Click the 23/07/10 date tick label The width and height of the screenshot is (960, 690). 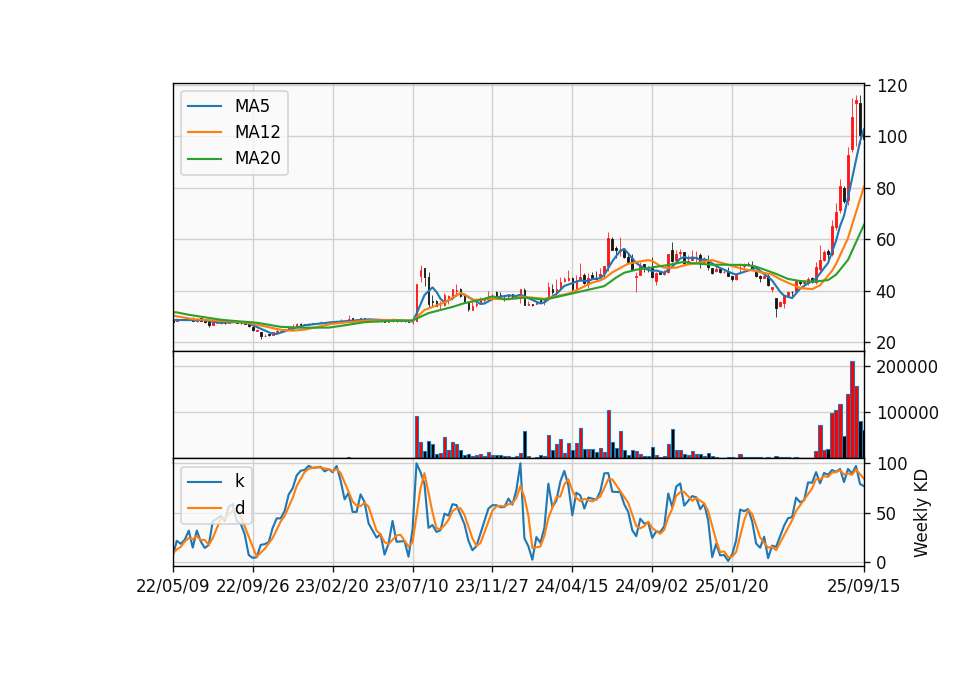click(x=412, y=587)
